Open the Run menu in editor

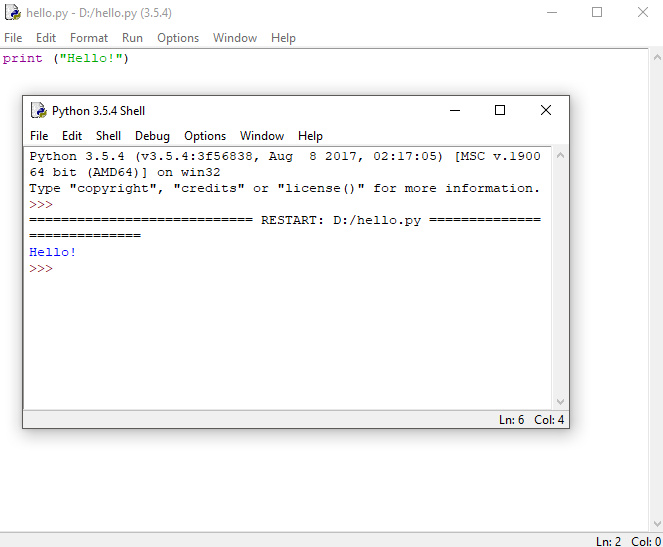coord(132,38)
